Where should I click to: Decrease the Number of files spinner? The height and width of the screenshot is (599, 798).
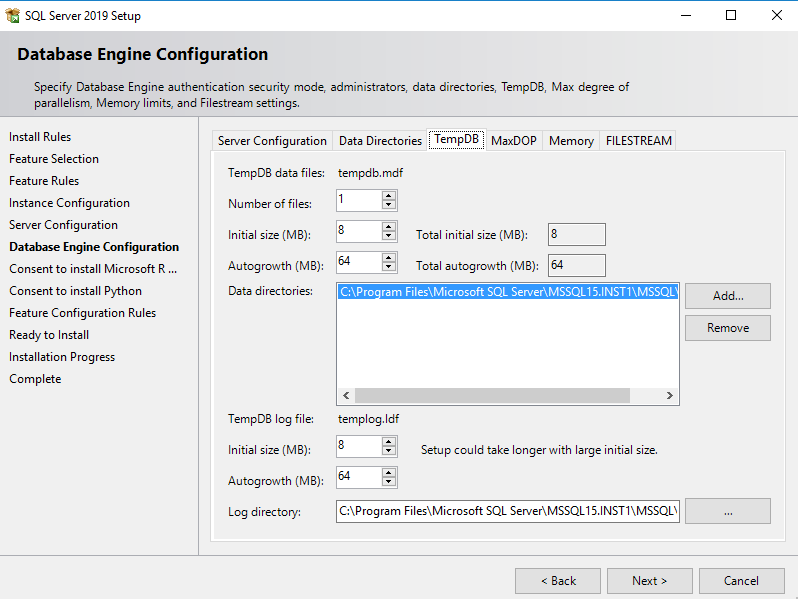tap(389, 206)
